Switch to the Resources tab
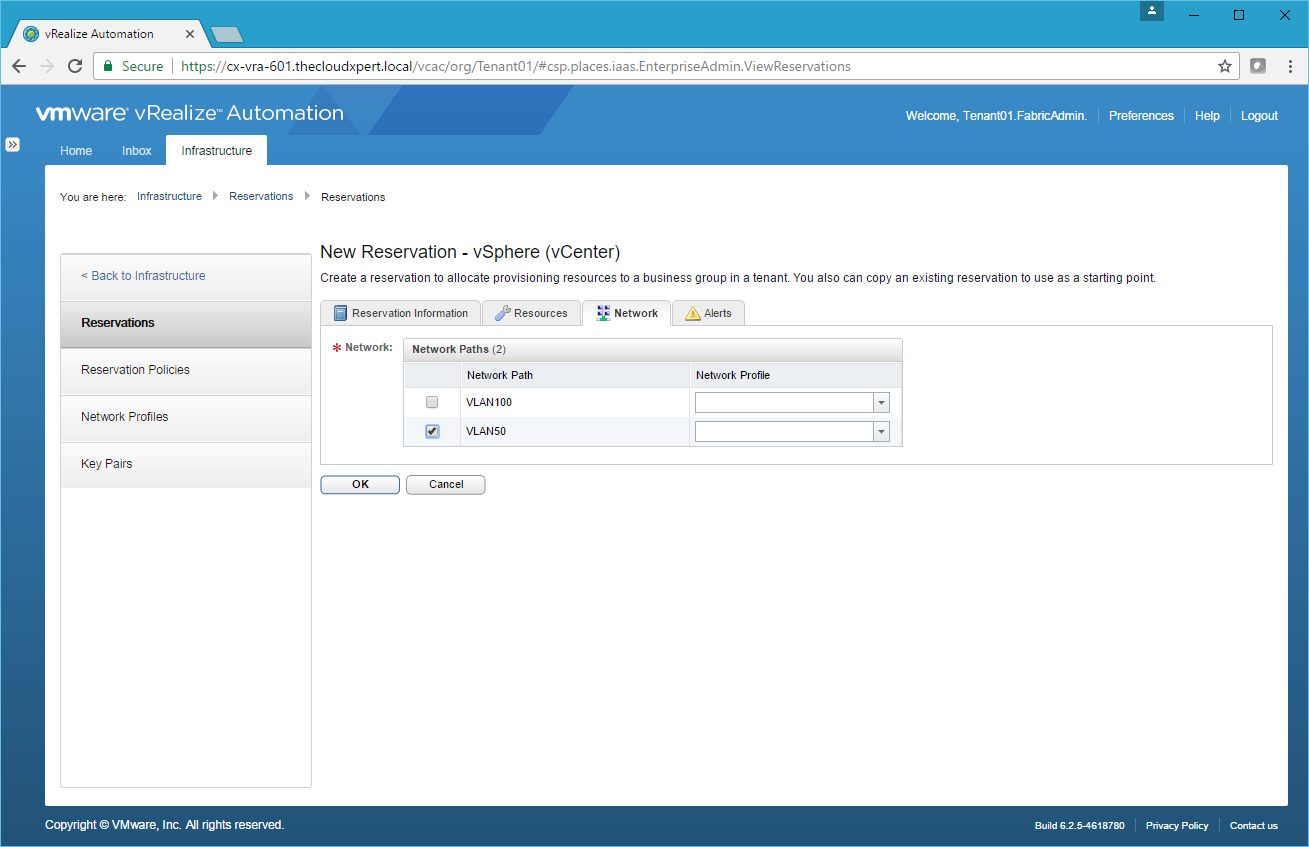The width and height of the screenshot is (1309, 847). coord(531,313)
